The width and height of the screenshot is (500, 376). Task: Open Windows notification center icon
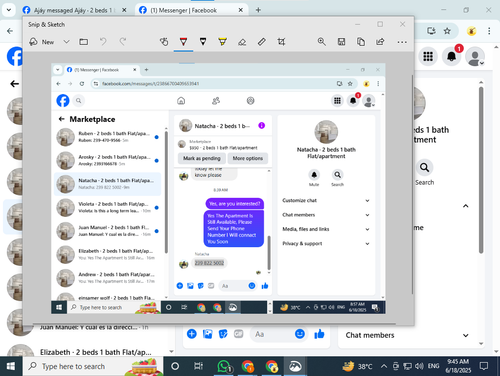tap(484, 366)
